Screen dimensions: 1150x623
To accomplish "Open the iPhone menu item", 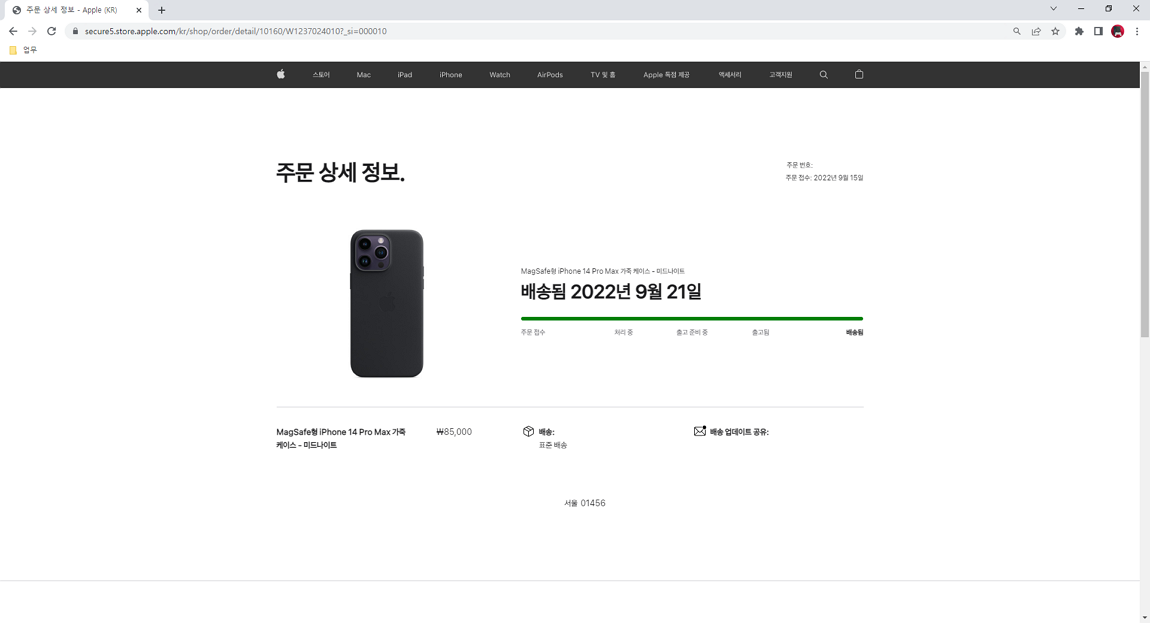I will coord(451,75).
